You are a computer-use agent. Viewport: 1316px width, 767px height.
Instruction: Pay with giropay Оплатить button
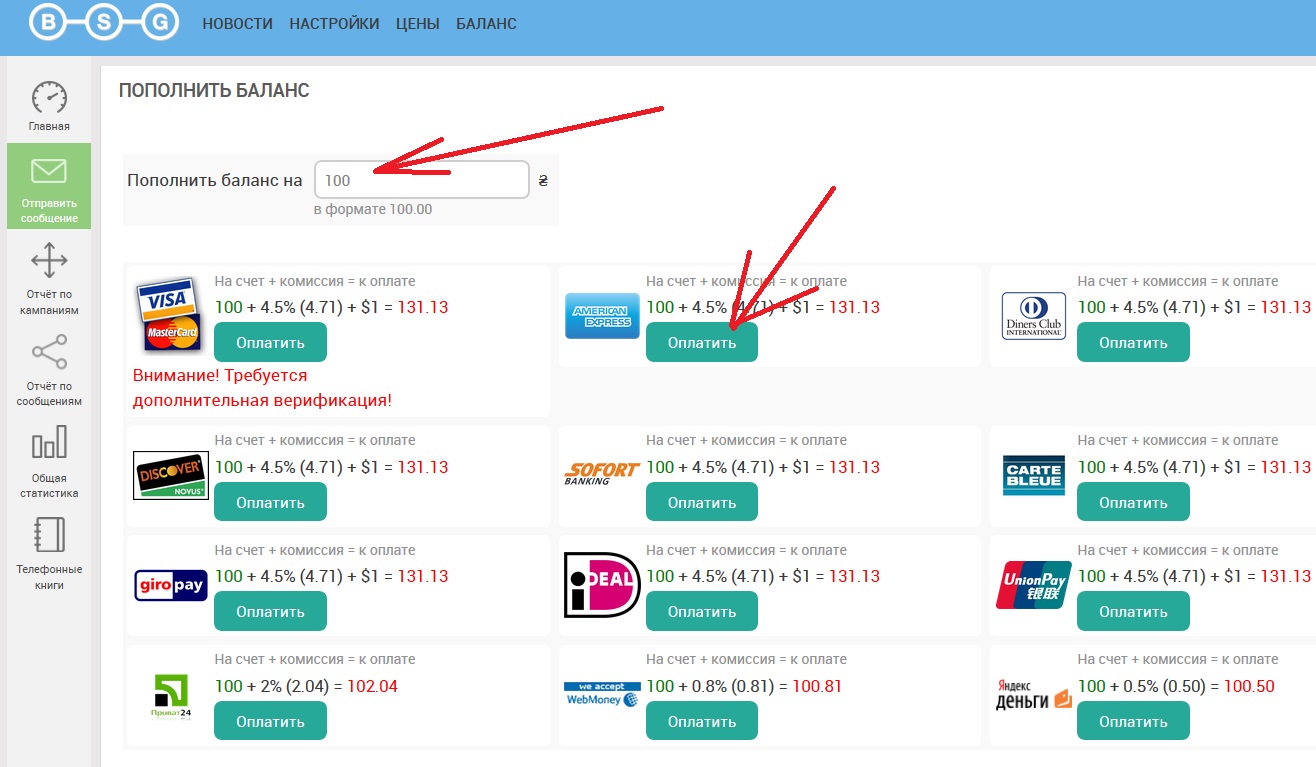point(270,611)
